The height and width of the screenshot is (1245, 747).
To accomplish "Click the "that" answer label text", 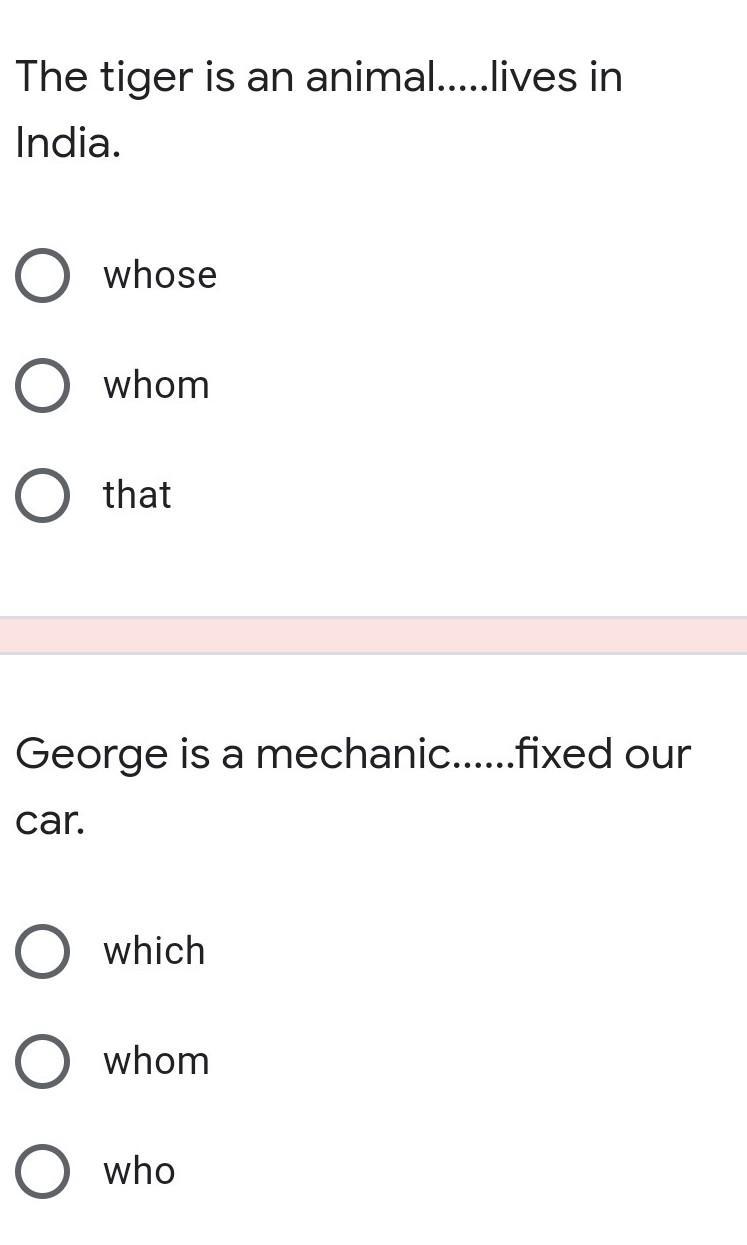I will pyautogui.click(x=137, y=495).
